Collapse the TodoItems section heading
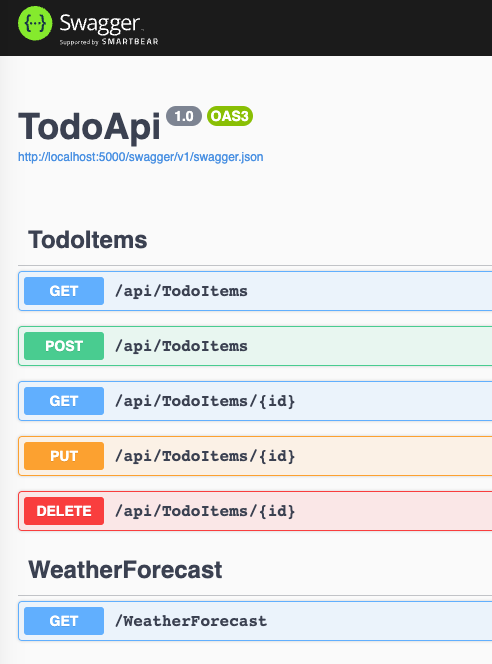The image size is (492, 664). click(88, 240)
